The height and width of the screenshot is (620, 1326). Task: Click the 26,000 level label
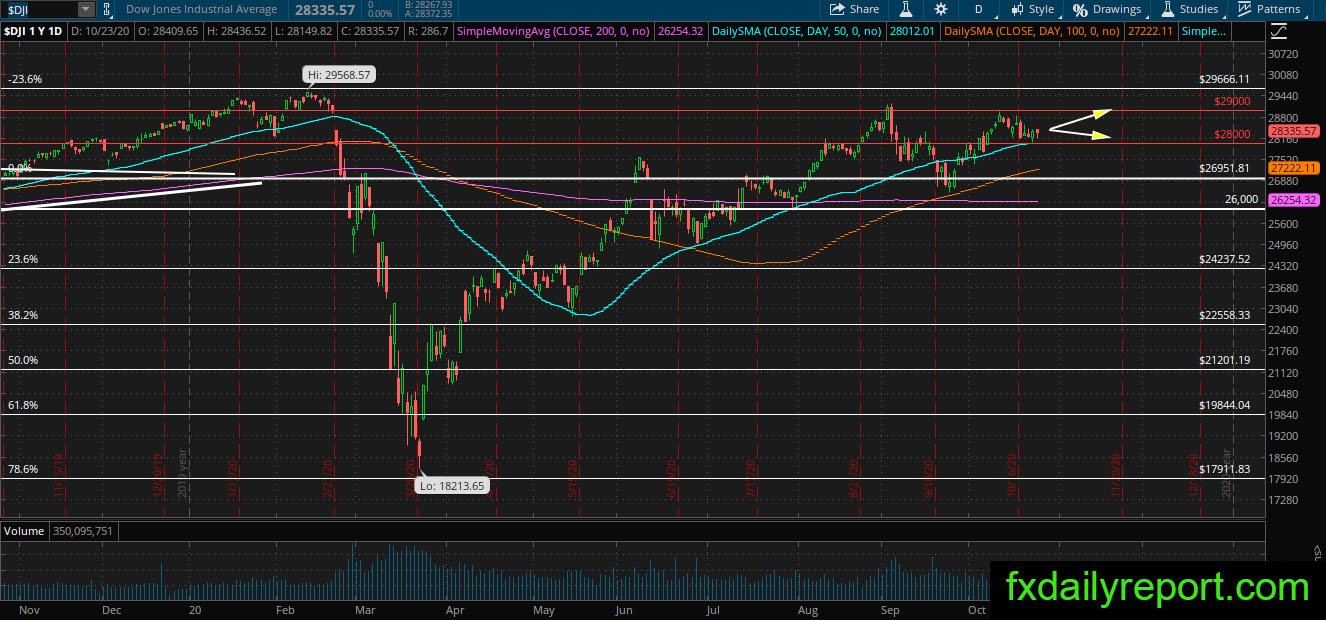coord(1241,199)
